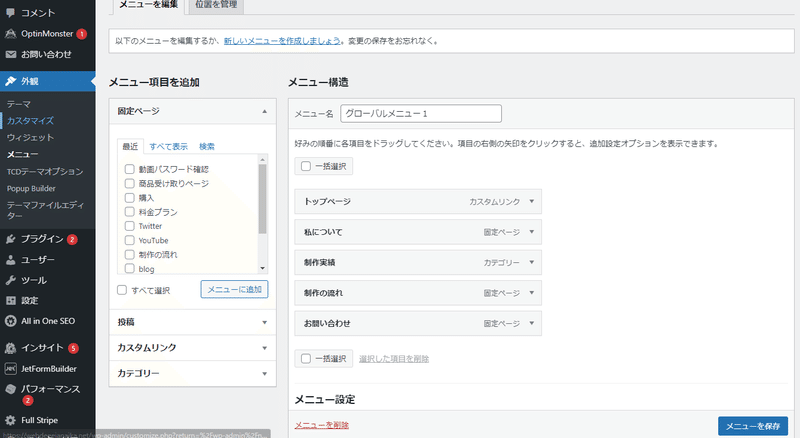Click the page list scroll down arrow

coord(263,269)
